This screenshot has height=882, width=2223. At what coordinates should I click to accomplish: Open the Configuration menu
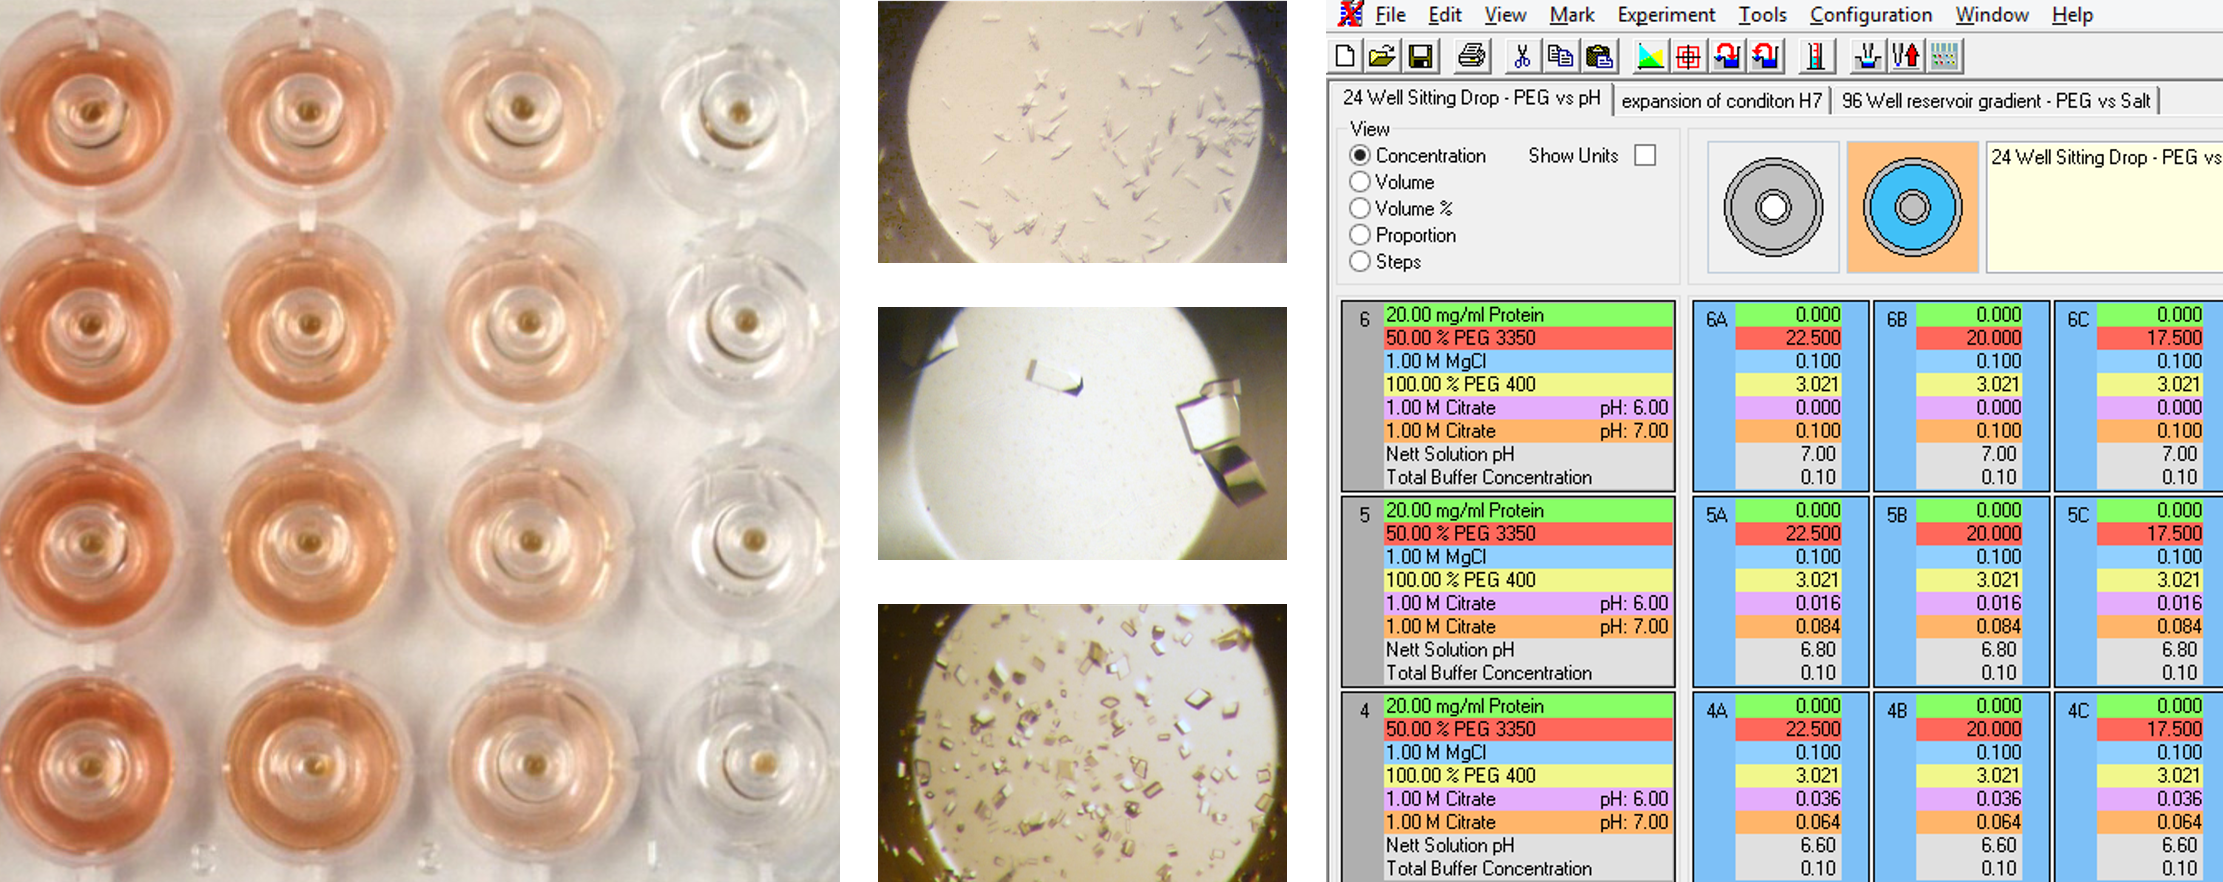[1871, 15]
